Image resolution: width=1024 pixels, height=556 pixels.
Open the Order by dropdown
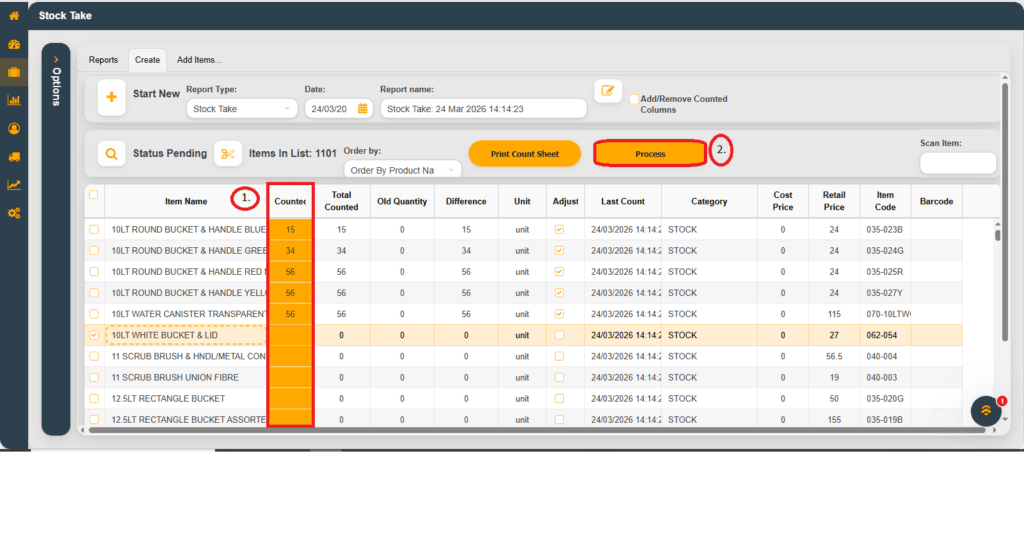click(402, 170)
